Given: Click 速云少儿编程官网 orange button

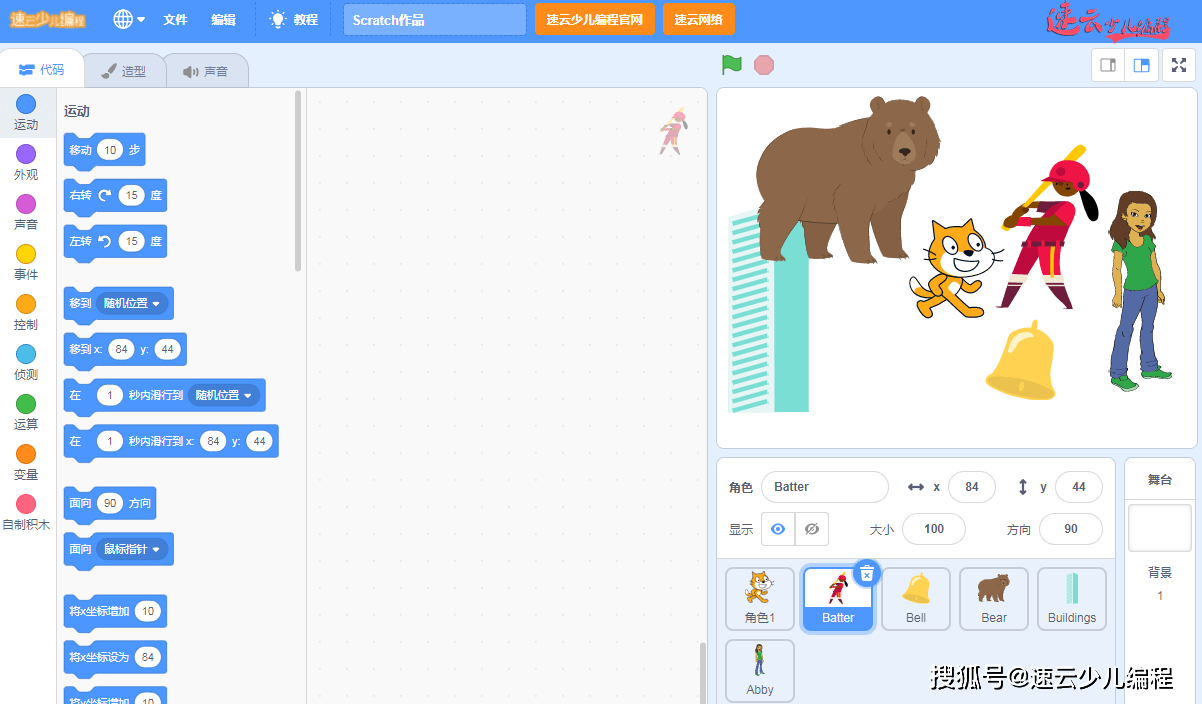Looking at the screenshot, I should click(x=594, y=20).
